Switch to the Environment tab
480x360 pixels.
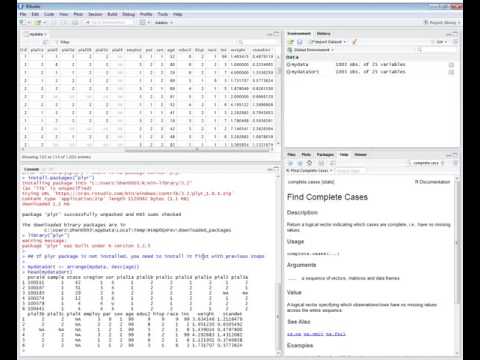point(299,34)
